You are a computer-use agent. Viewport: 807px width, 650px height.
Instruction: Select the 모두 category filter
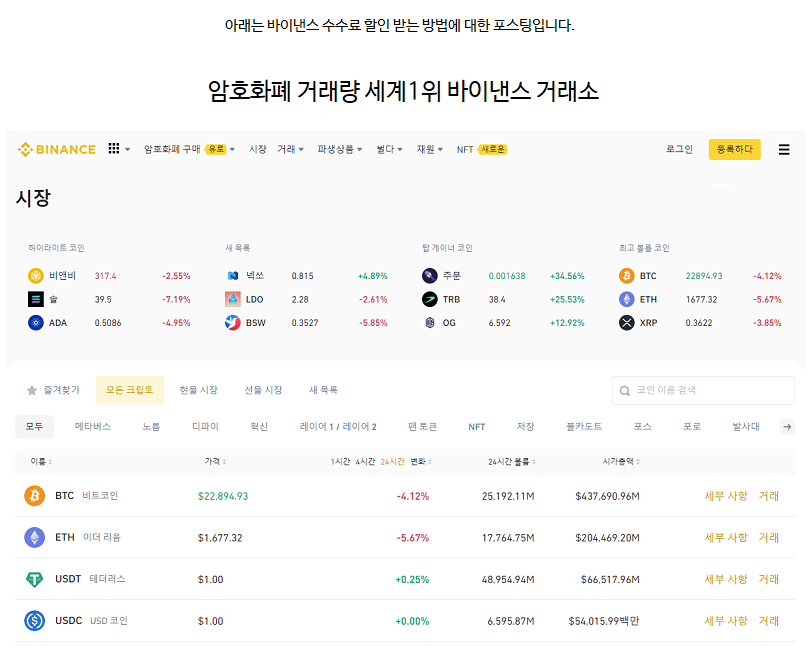pos(34,427)
